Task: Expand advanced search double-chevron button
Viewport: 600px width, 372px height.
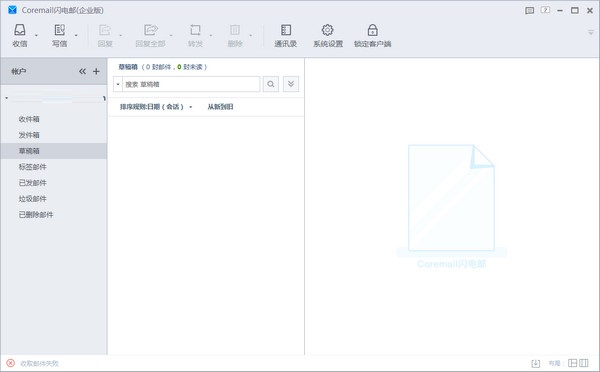Action: point(291,84)
